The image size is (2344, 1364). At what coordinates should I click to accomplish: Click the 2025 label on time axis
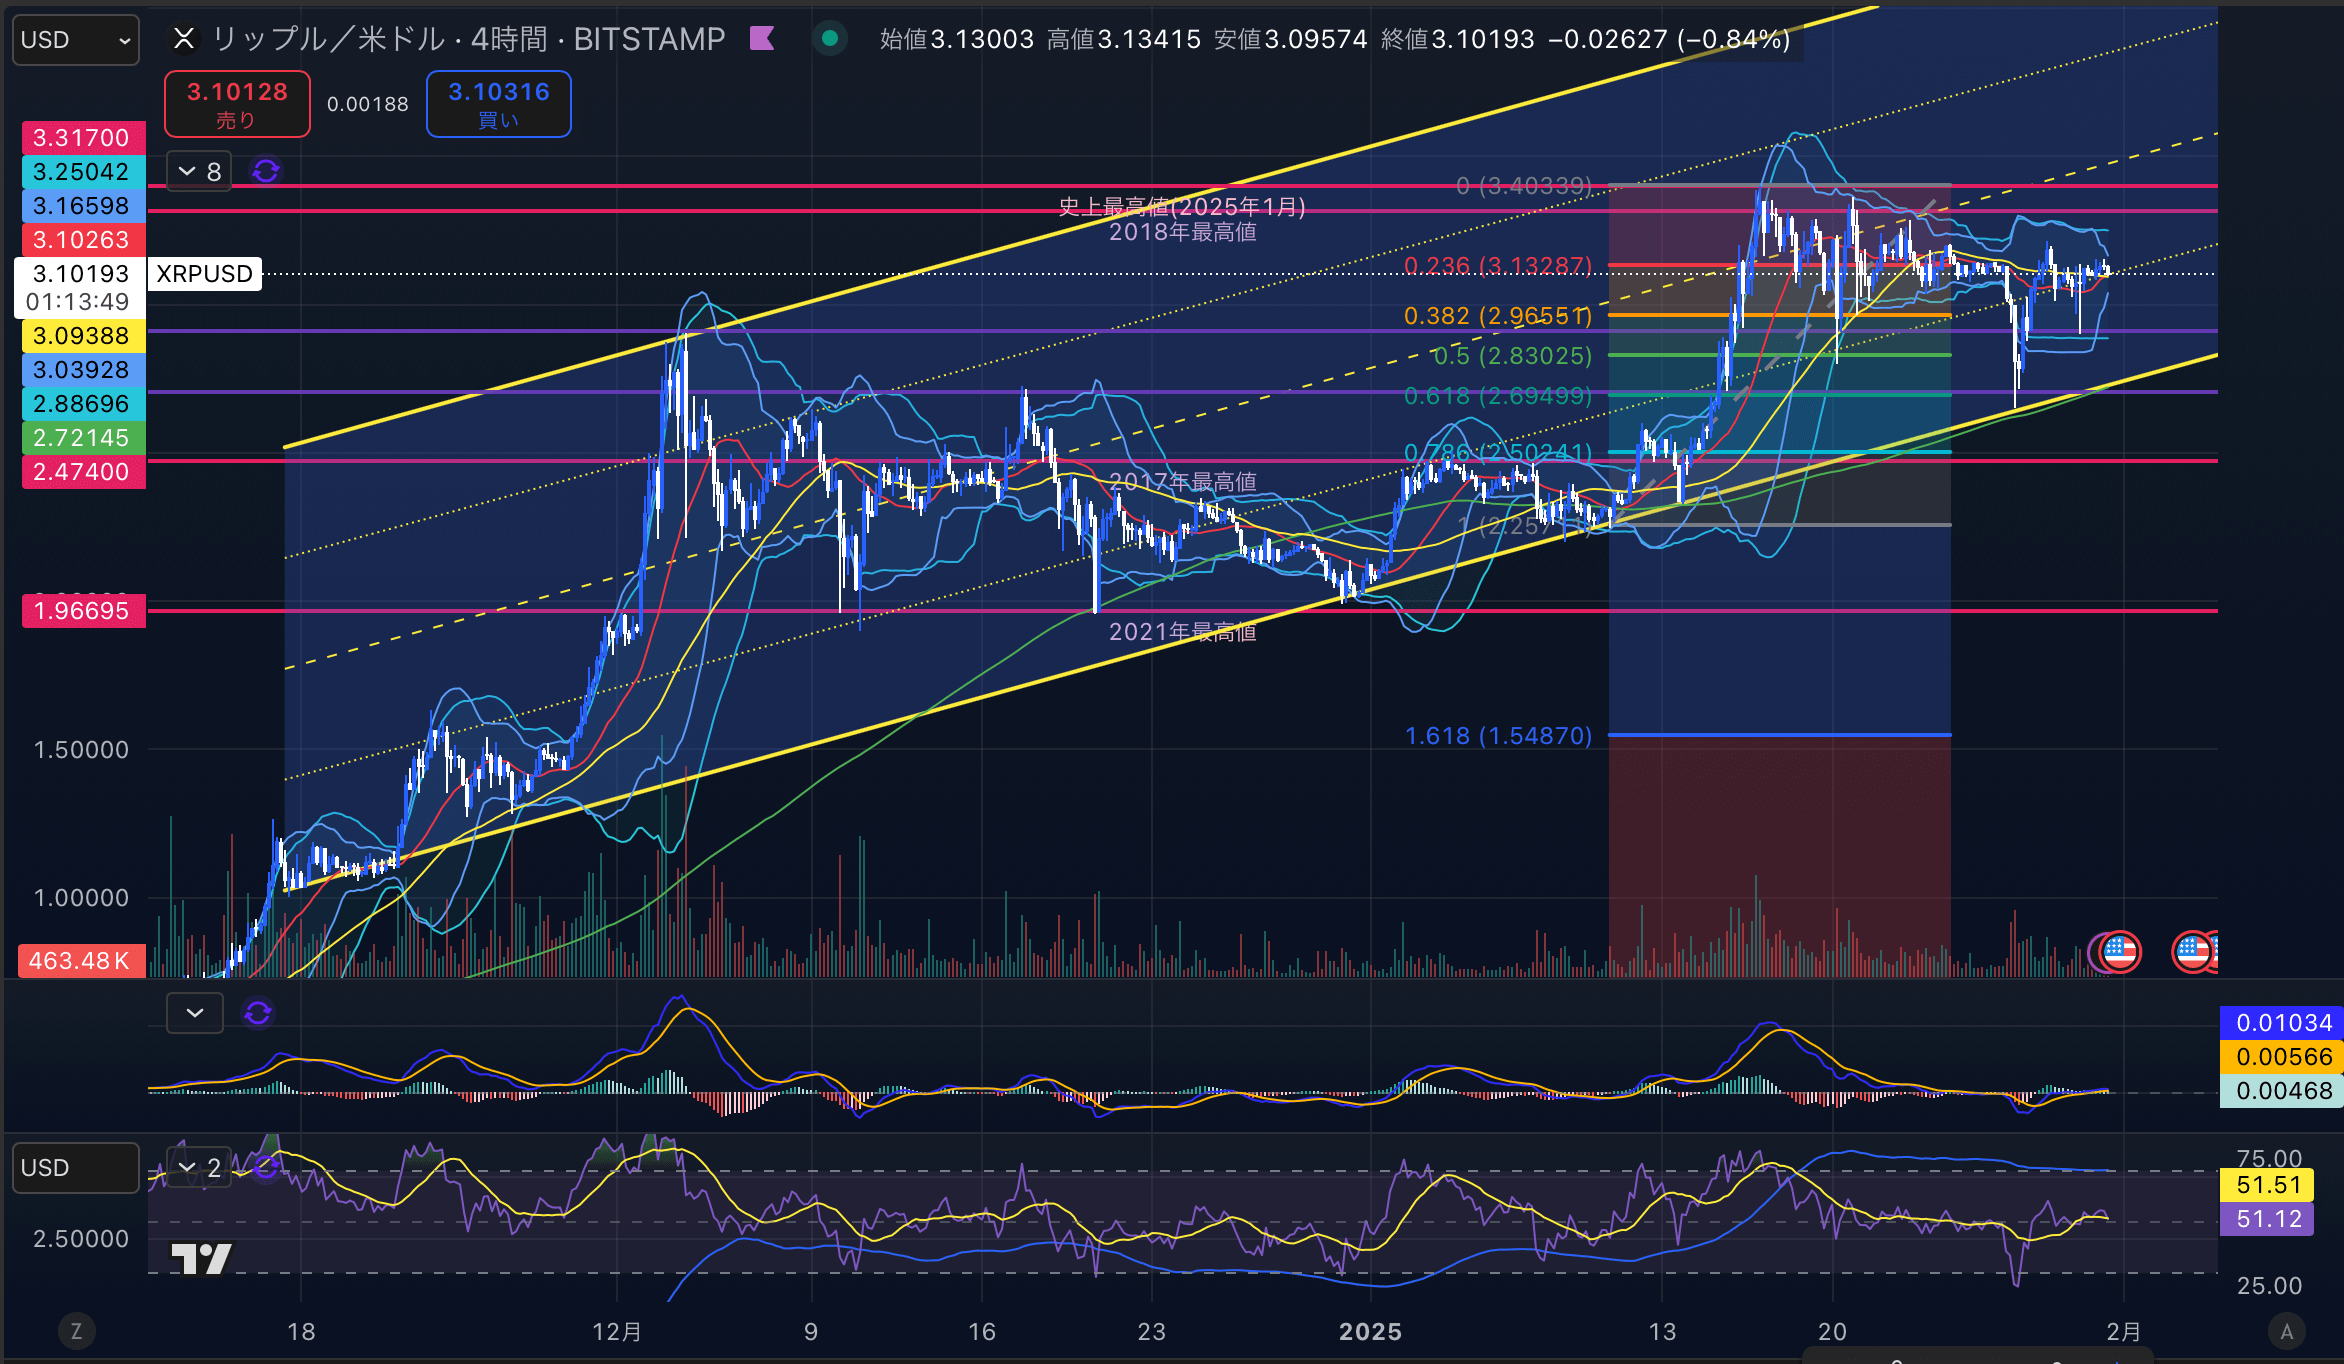pyautogui.click(x=1370, y=1331)
